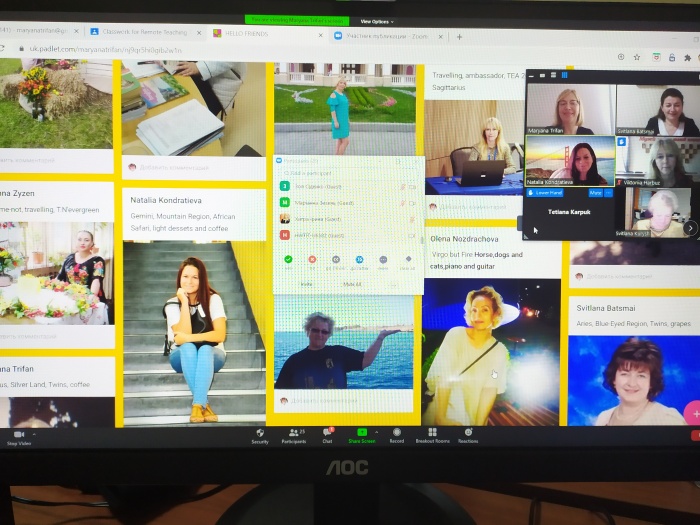Open Breakout Rooms icon

(x=431, y=433)
